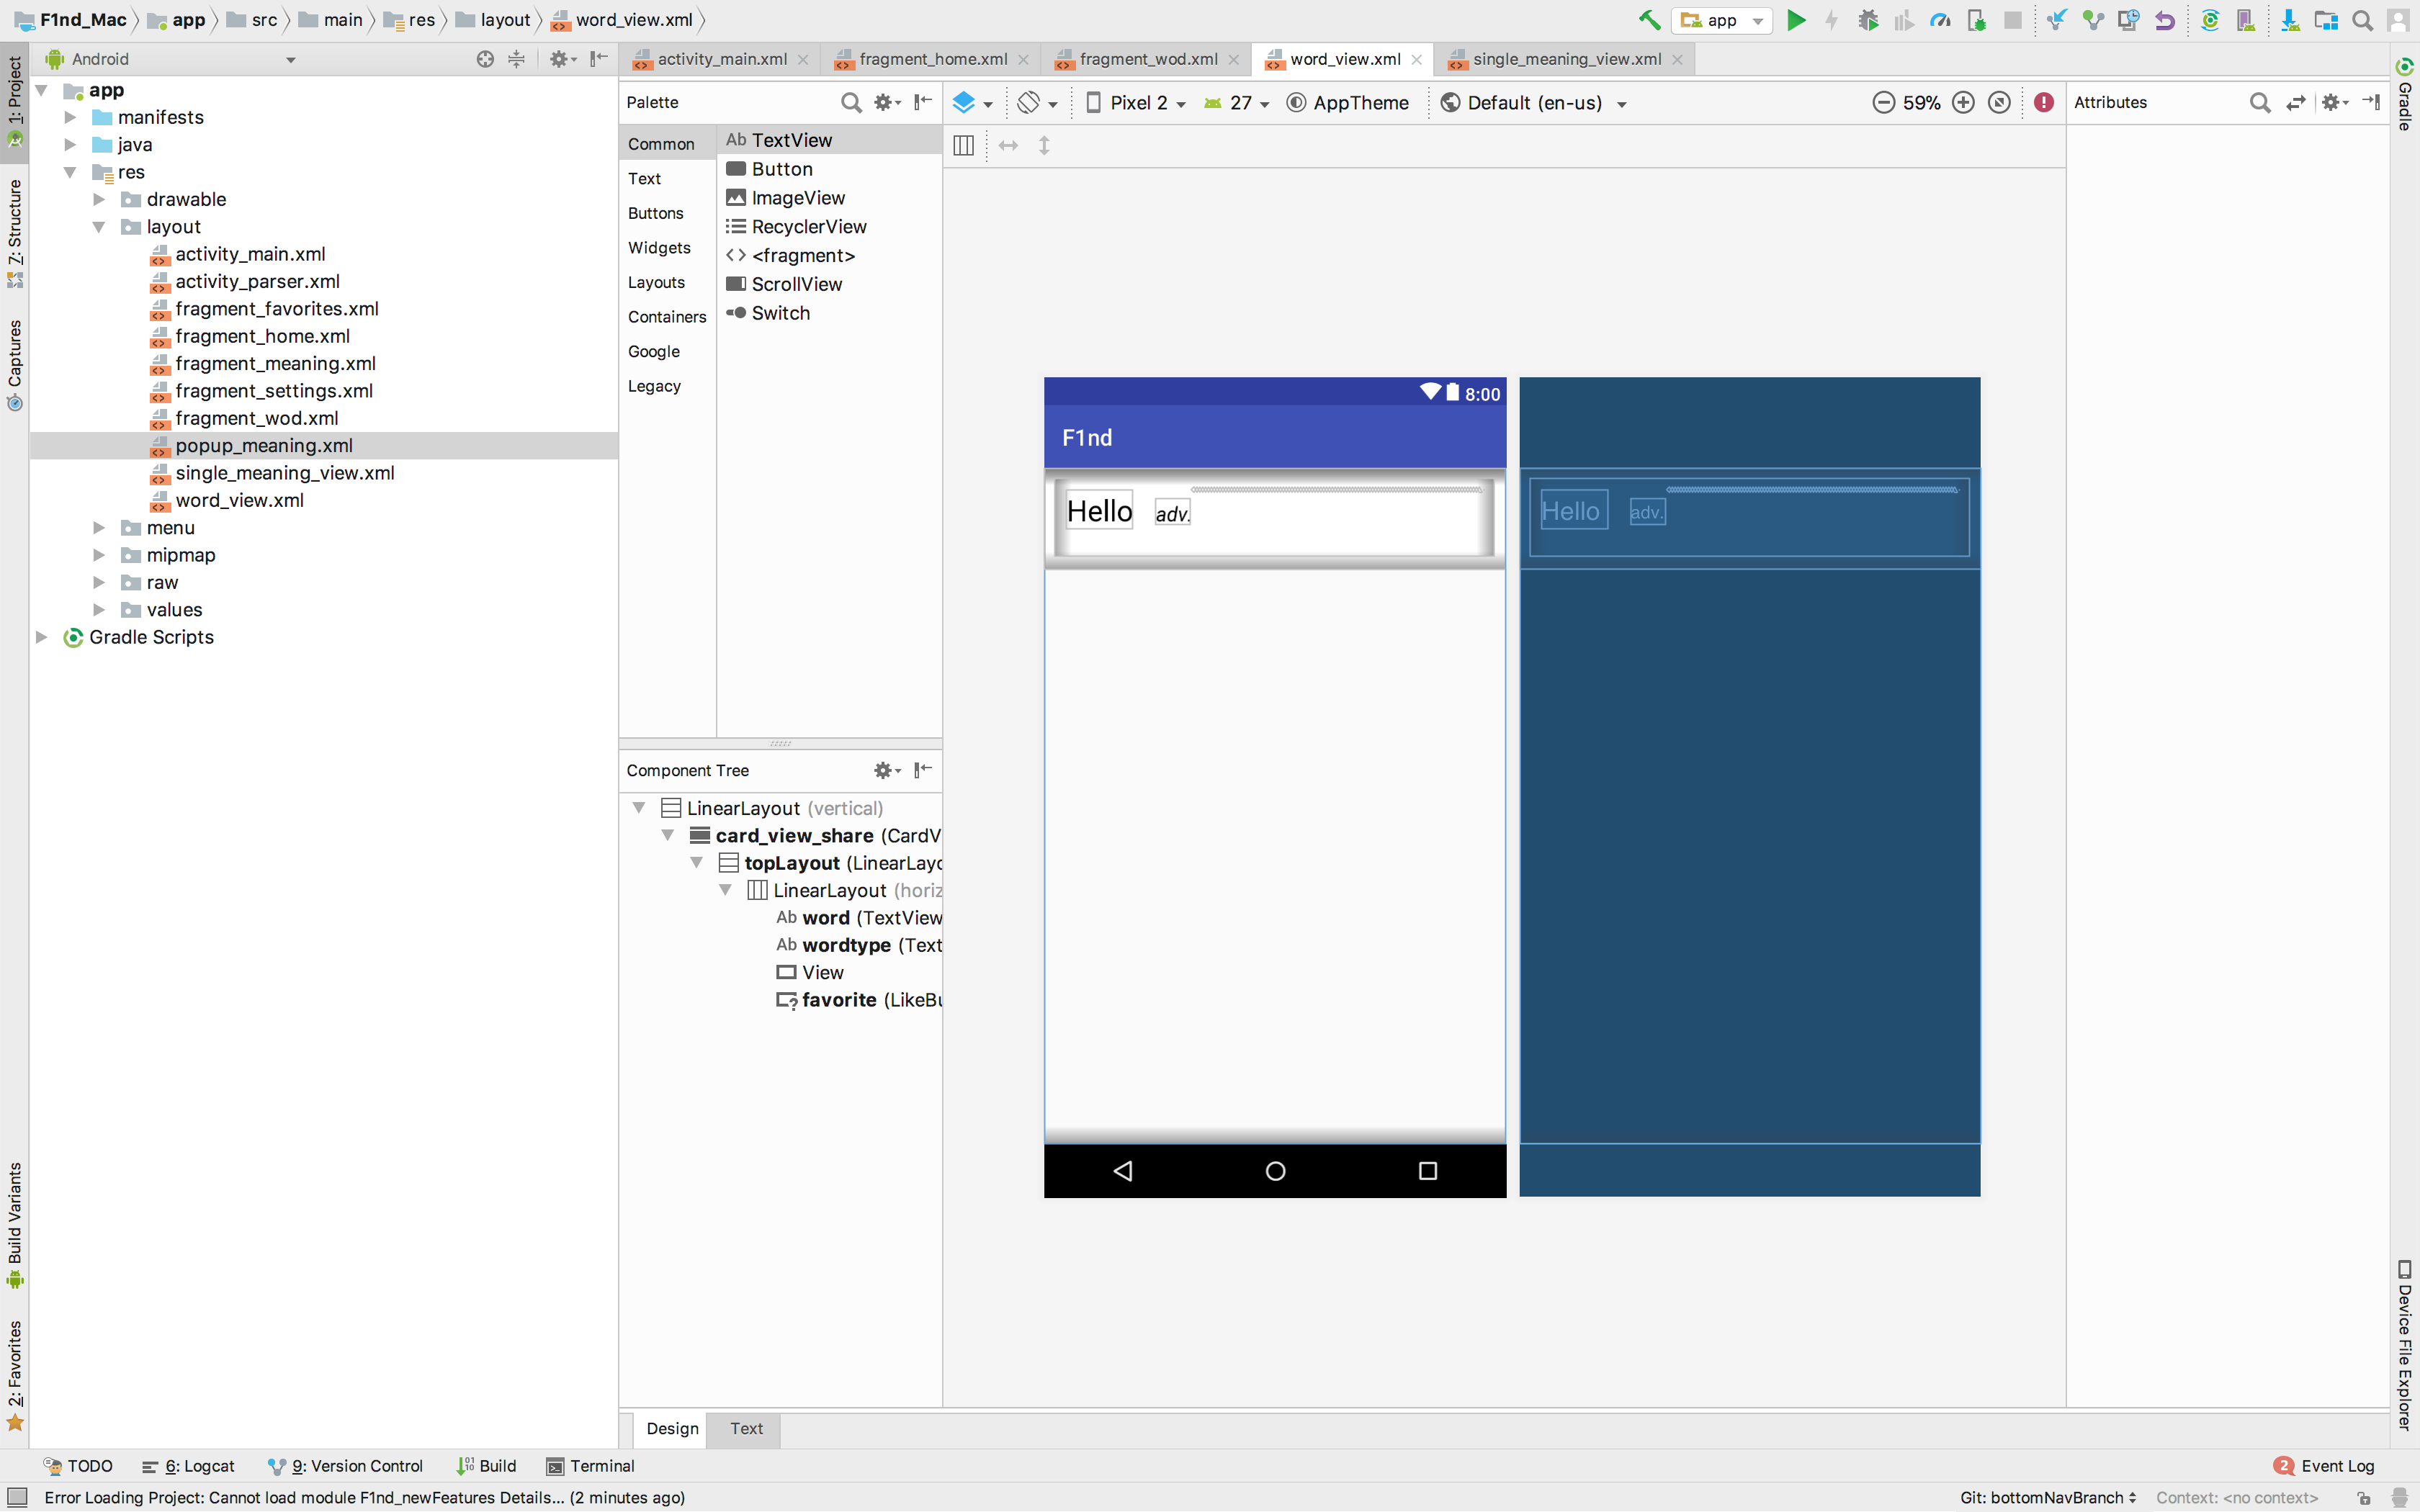Open Component Tree gear settings
The width and height of the screenshot is (2420, 1512).
(887, 770)
